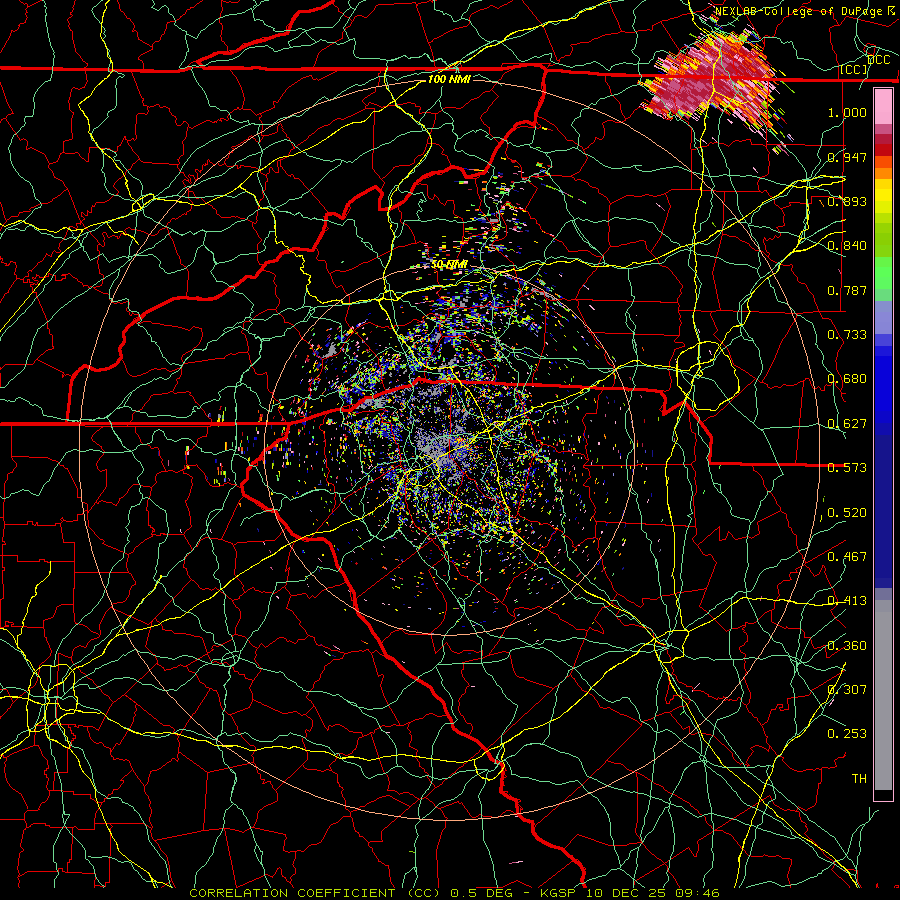Click the pink segment of the color bar
Viewport: 900px width, 900px height.
[x=883, y=107]
